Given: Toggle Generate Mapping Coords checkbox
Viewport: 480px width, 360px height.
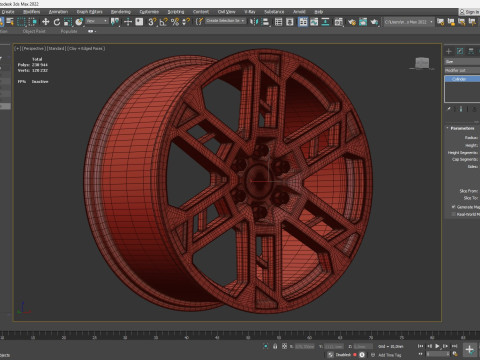Looking at the screenshot, I should pyautogui.click(x=454, y=207).
